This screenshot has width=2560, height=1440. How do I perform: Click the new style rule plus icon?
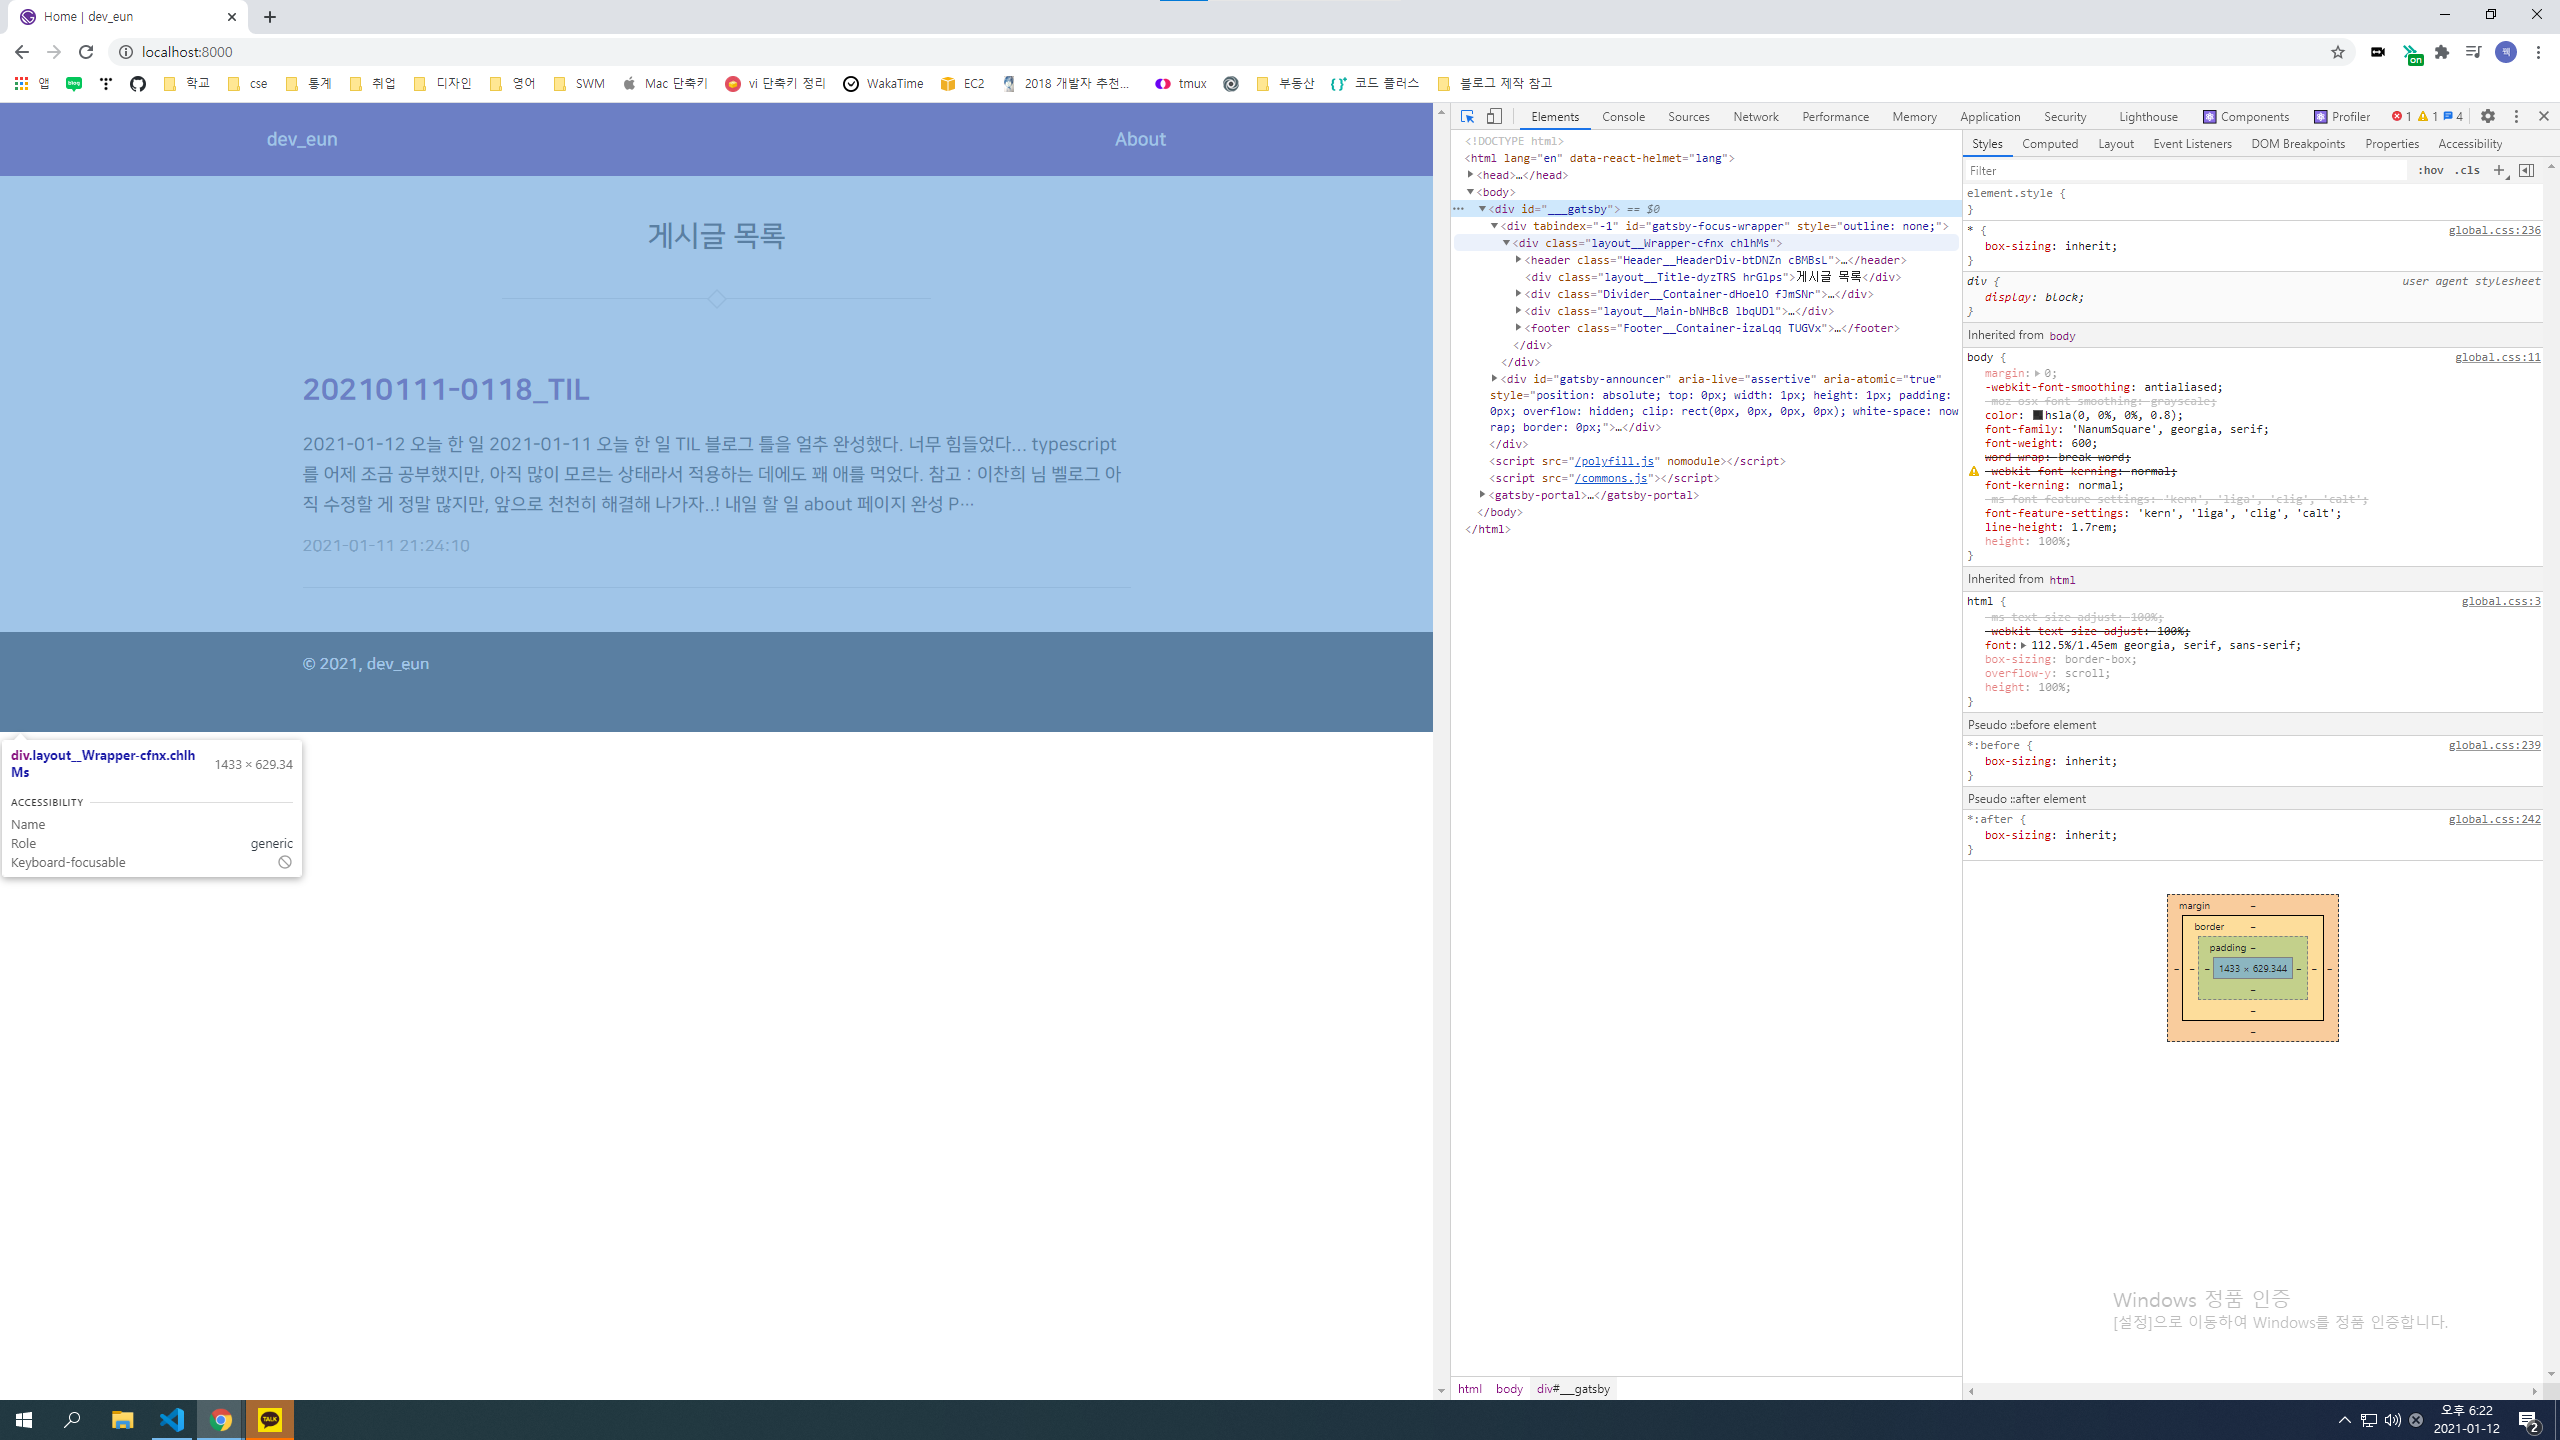click(2499, 170)
